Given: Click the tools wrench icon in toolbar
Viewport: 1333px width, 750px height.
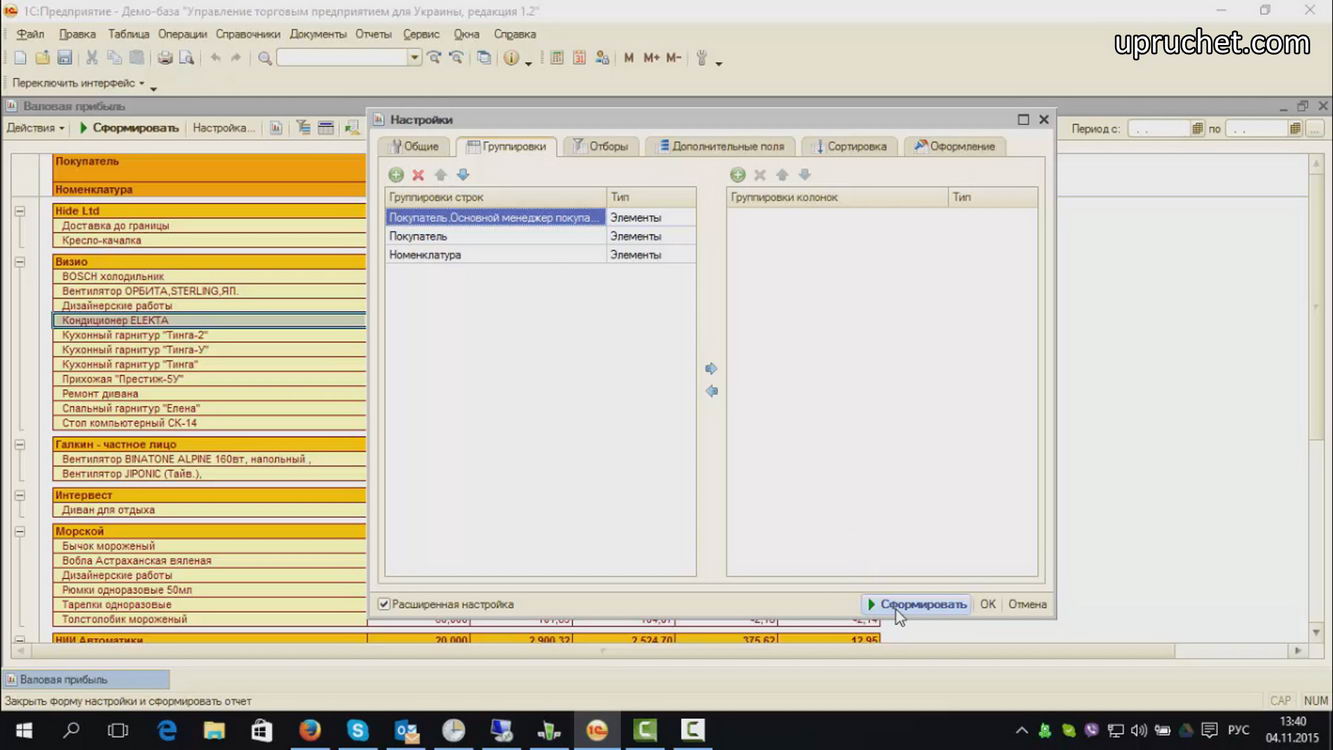Looking at the screenshot, I should click(x=702, y=58).
